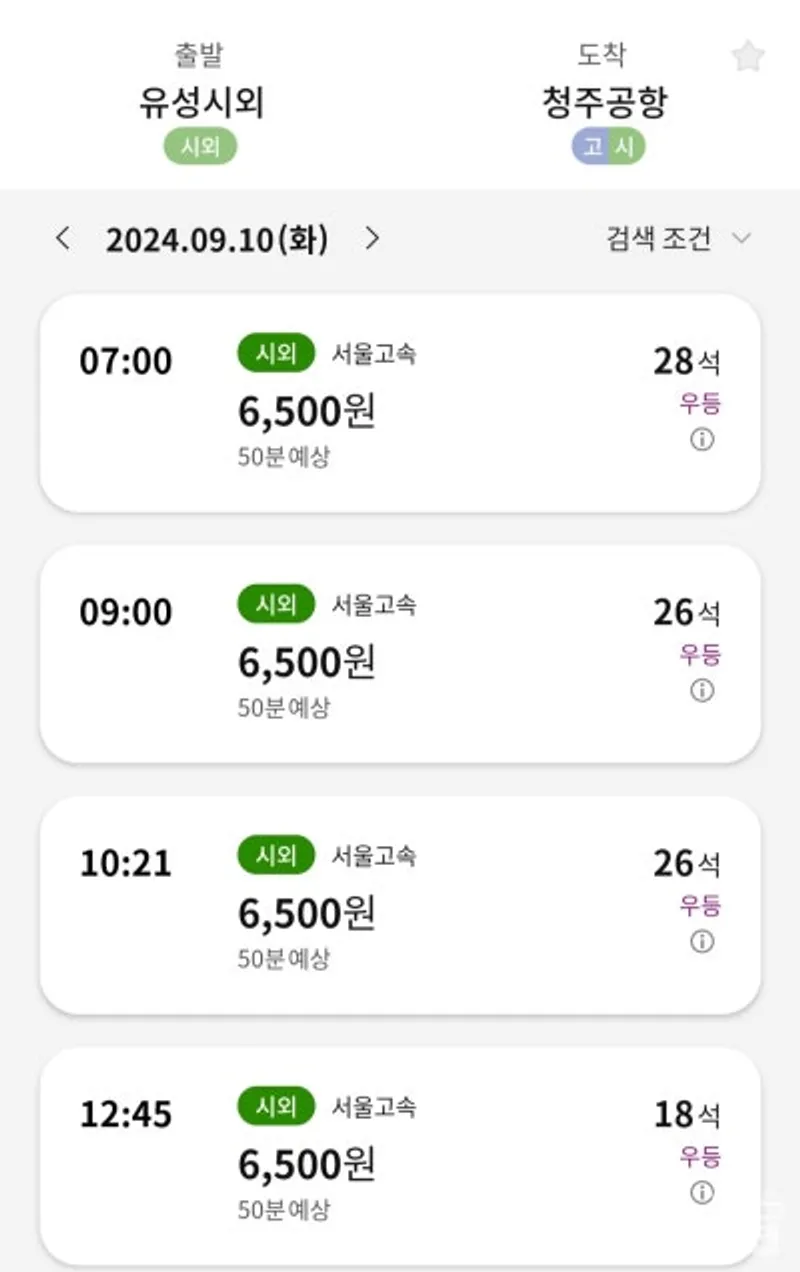Change departure terminal 유성시외
The image size is (800, 1272).
201,103
